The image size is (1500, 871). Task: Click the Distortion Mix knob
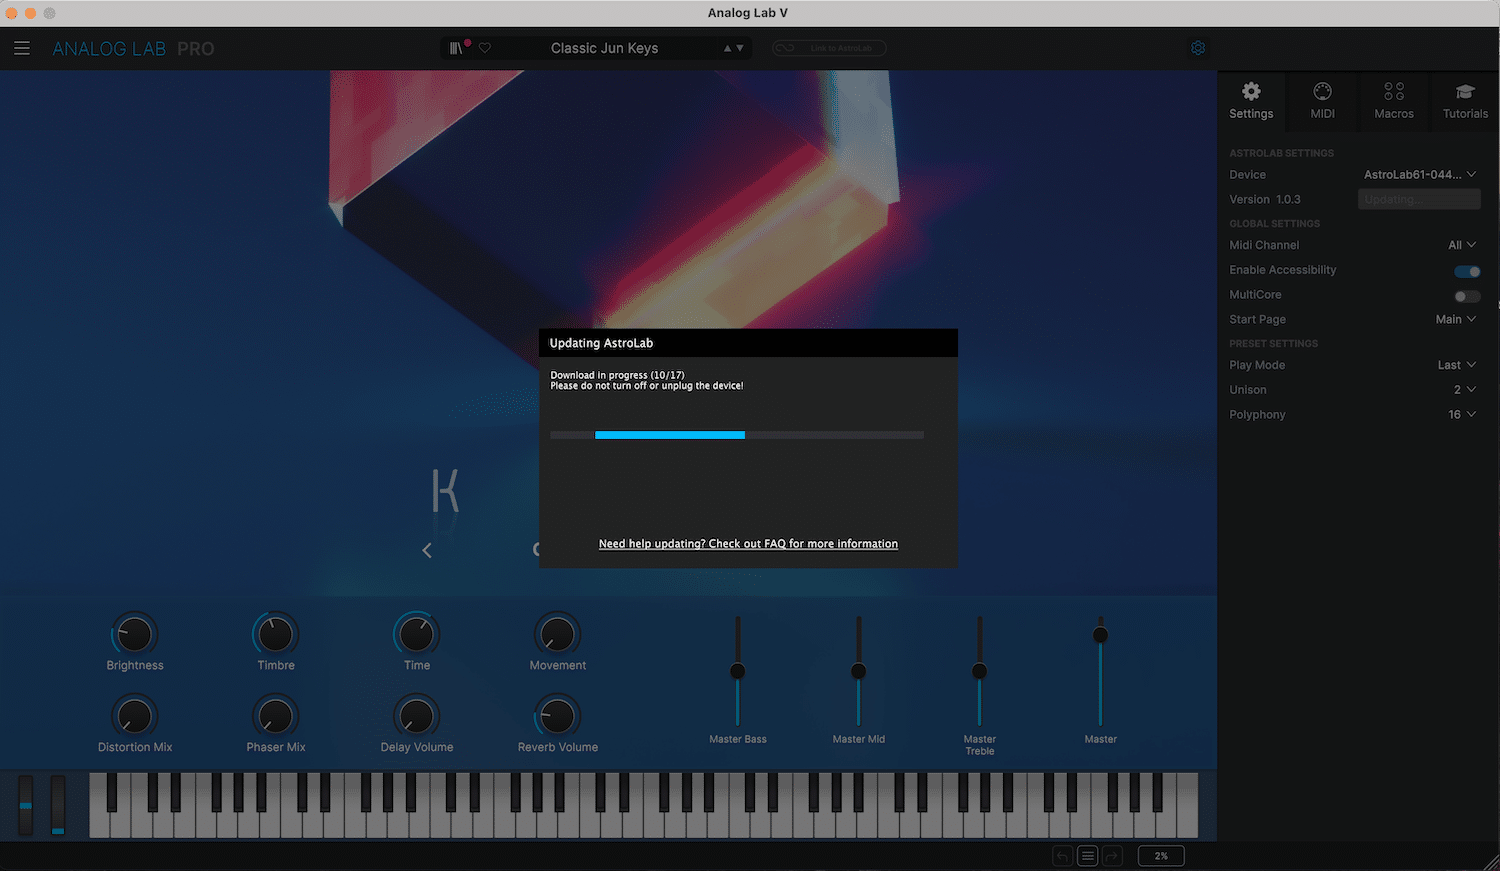click(134, 716)
